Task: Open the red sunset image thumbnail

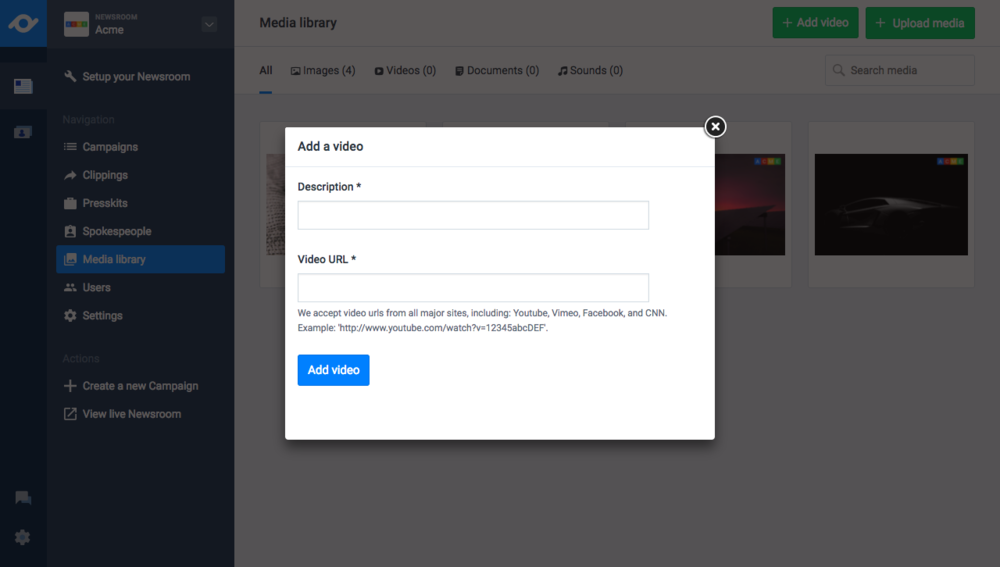Action: (x=750, y=204)
